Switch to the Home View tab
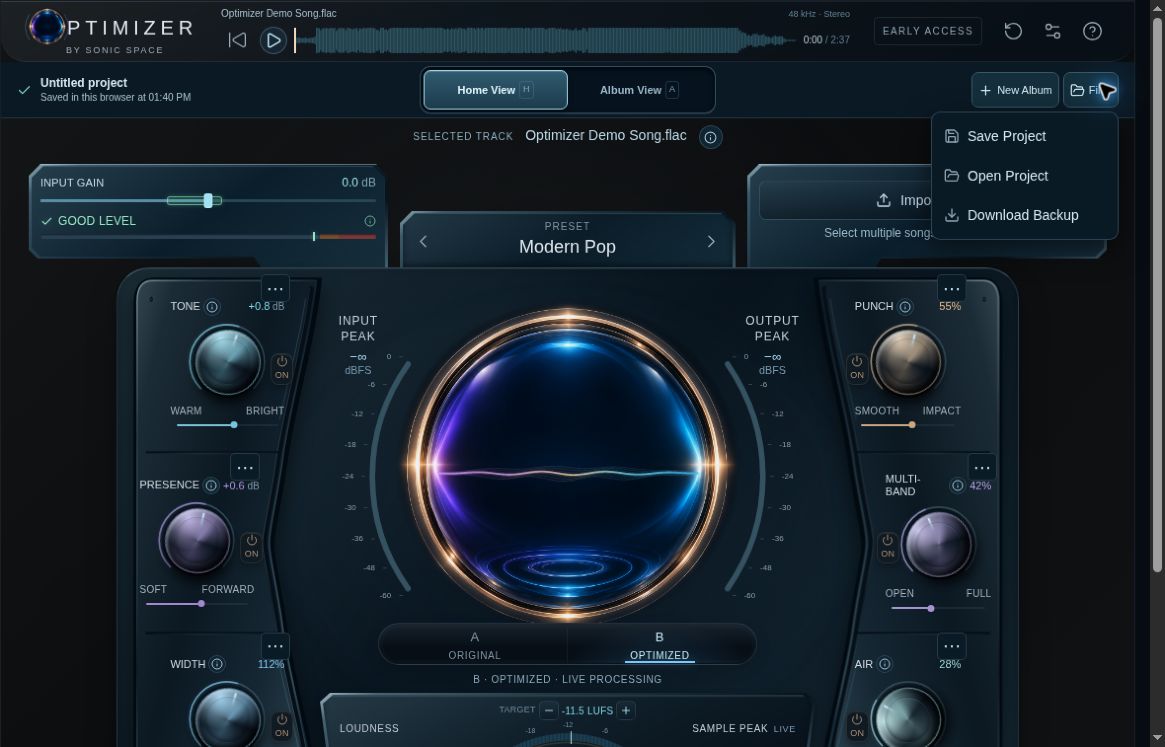Screen dimensions: 1165x747 495,90
